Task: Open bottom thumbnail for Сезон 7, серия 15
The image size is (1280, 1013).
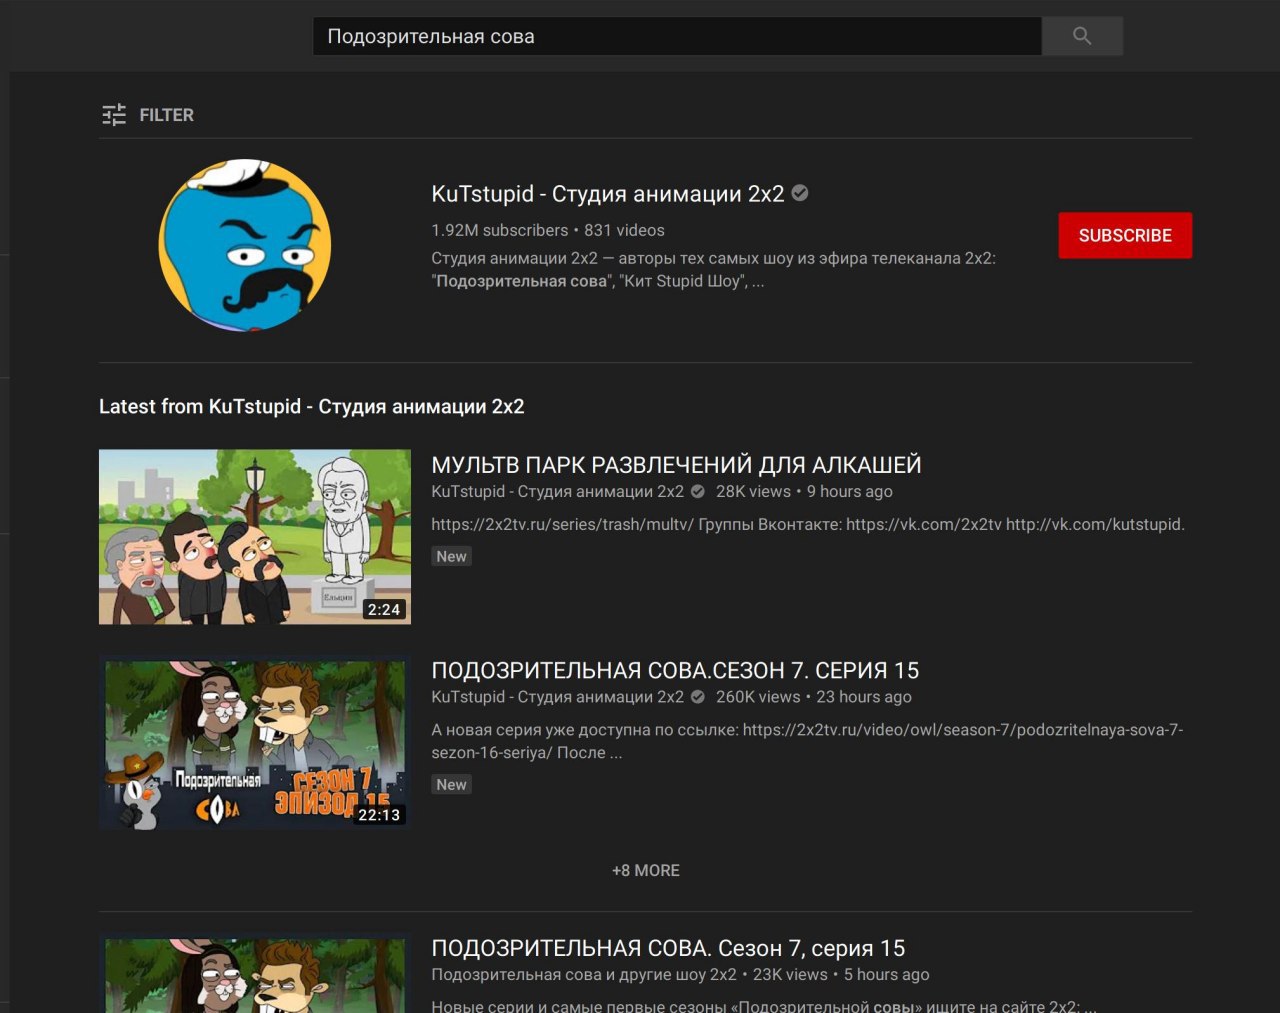Action: [x=255, y=973]
